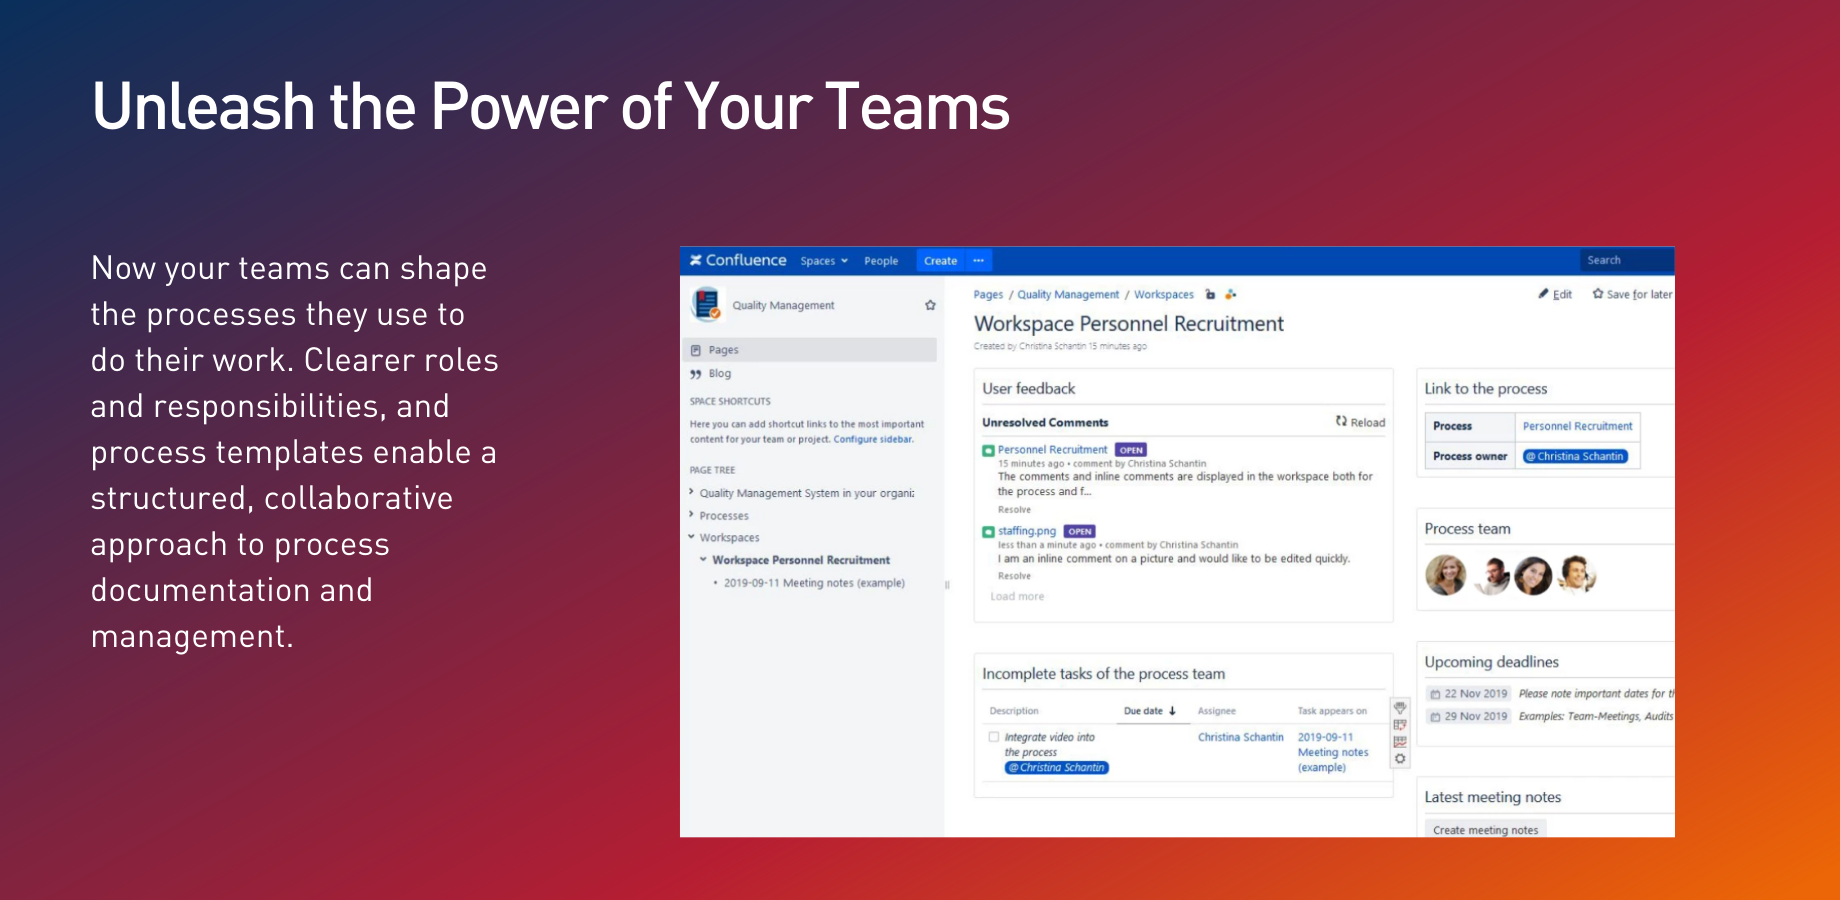Select the blonde woman team avatar
The image size is (1840, 900).
point(1445,575)
